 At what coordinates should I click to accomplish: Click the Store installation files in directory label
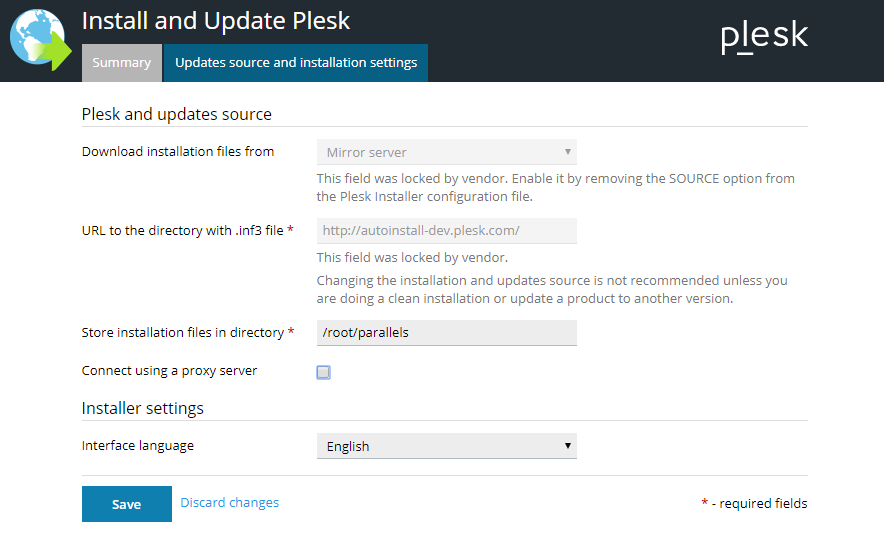tap(183, 333)
